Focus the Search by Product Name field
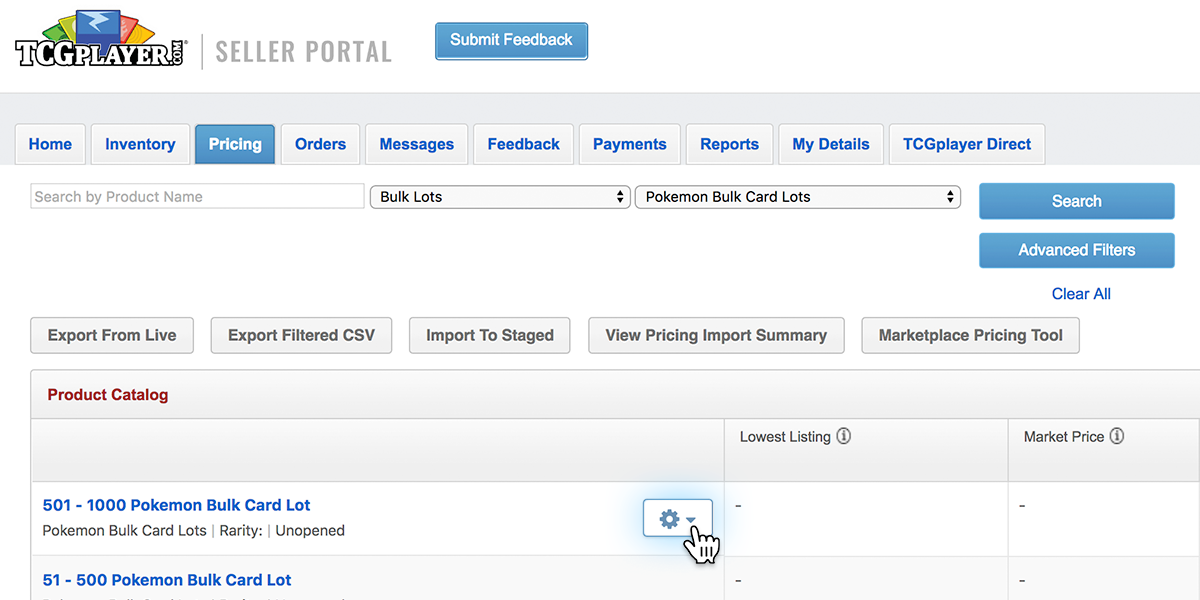 (x=197, y=196)
